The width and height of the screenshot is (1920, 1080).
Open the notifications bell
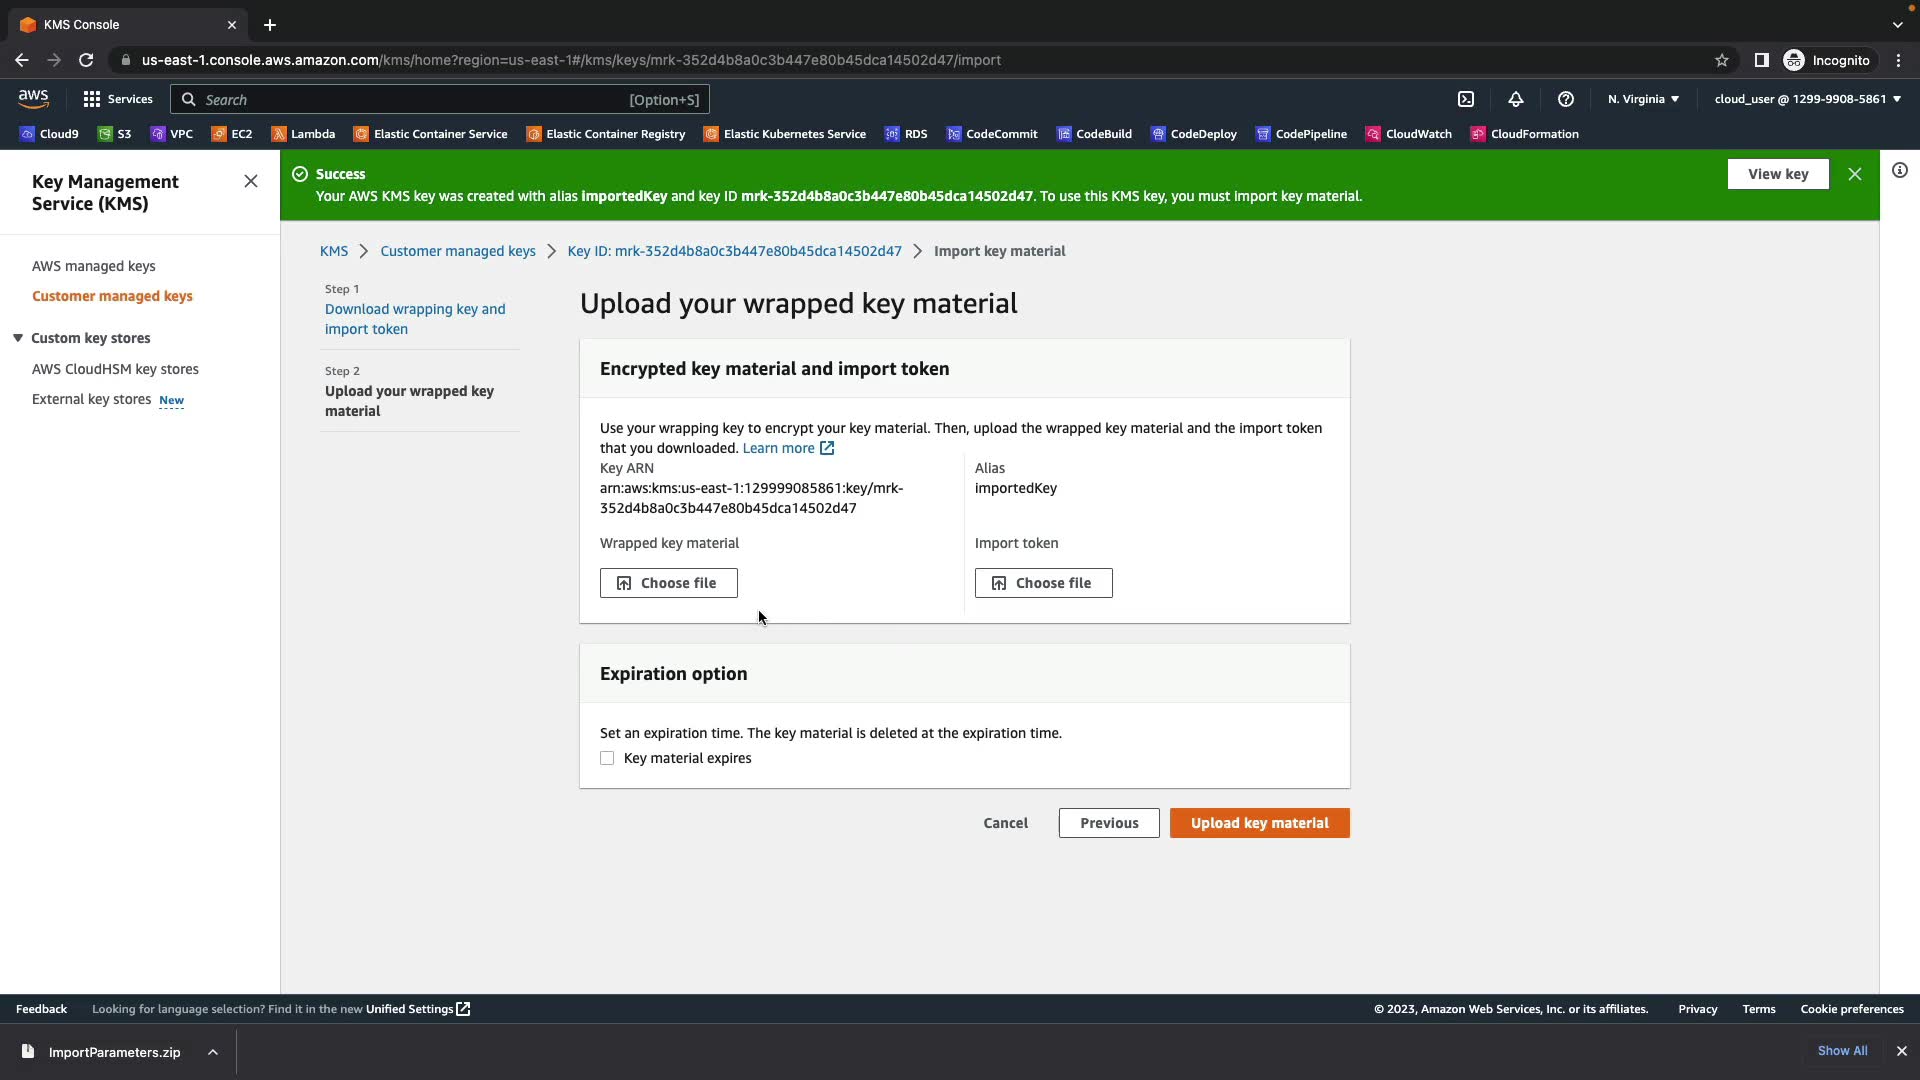tap(1516, 99)
